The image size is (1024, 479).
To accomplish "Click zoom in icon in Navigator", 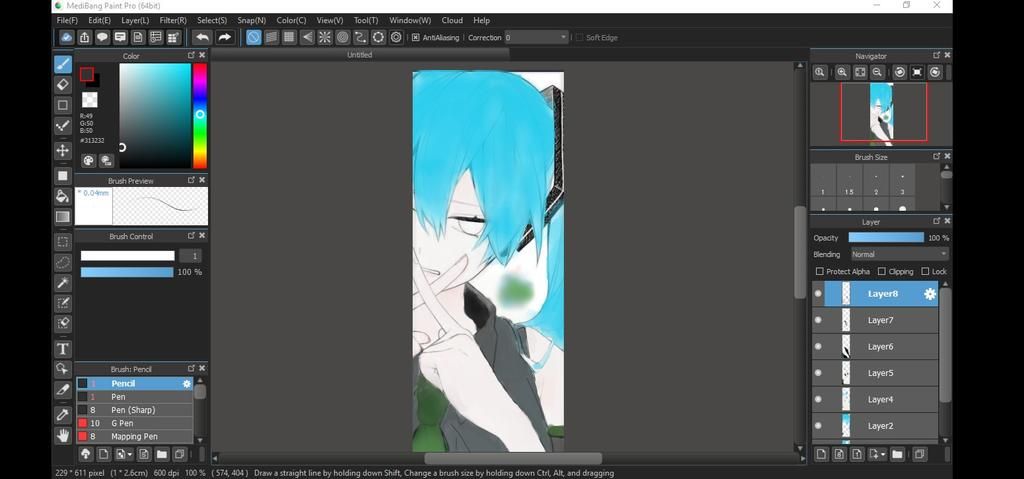I will pos(842,73).
